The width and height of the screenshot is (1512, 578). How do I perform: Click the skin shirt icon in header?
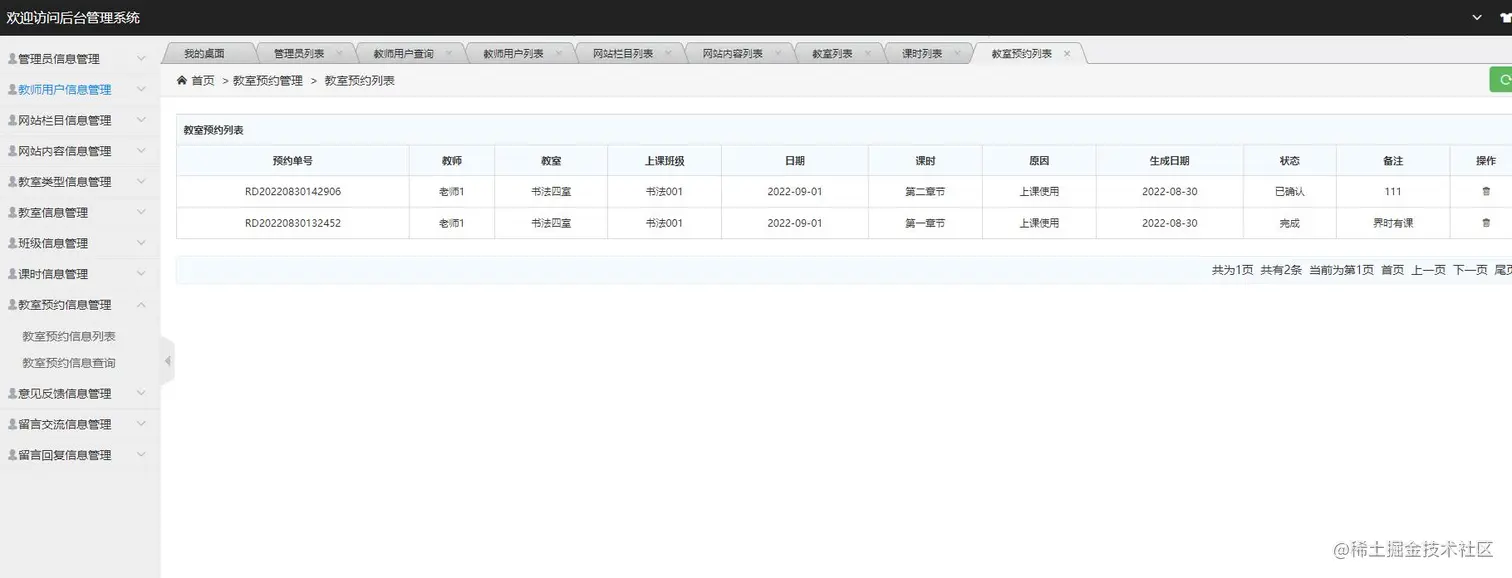tap(1508, 18)
